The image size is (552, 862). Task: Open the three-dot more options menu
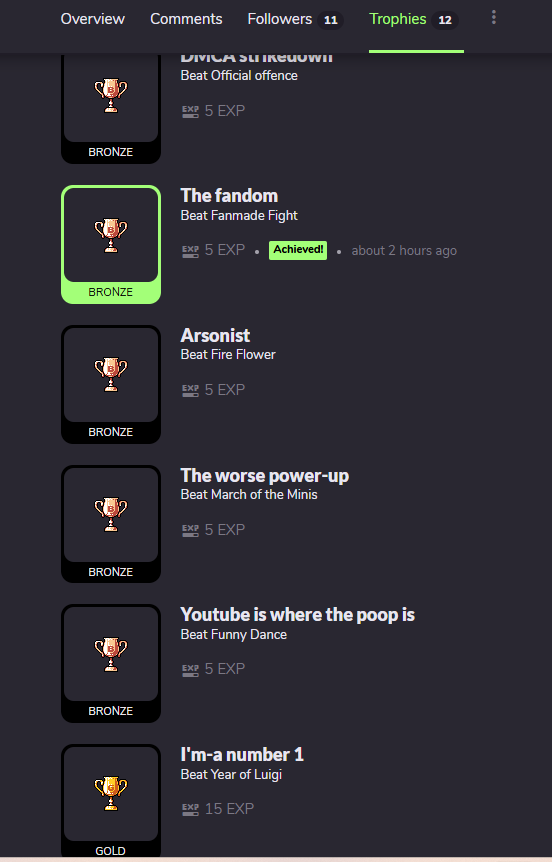(494, 18)
